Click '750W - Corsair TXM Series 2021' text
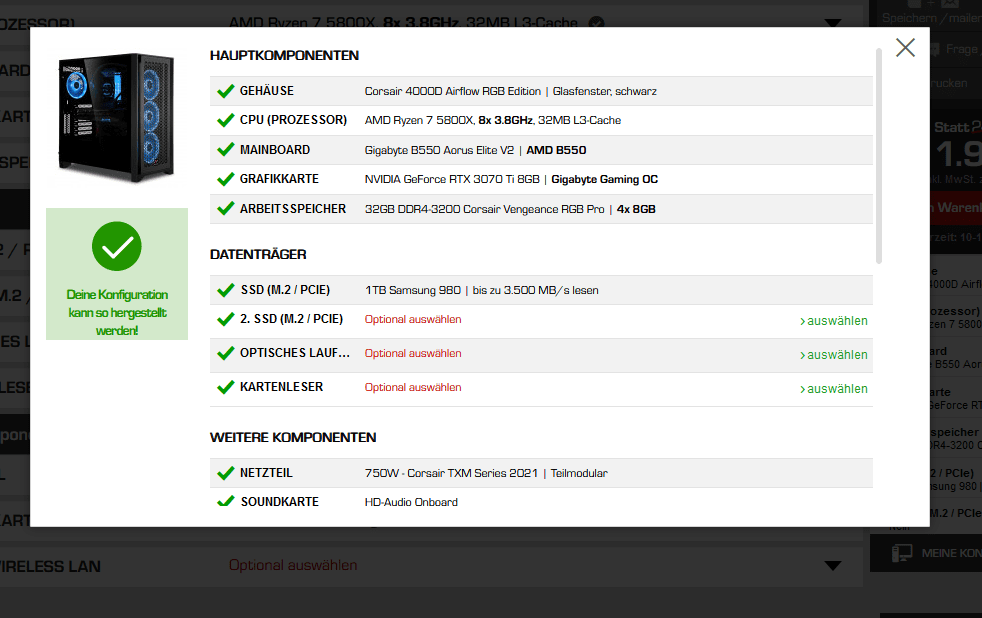The image size is (982, 618). click(x=451, y=473)
